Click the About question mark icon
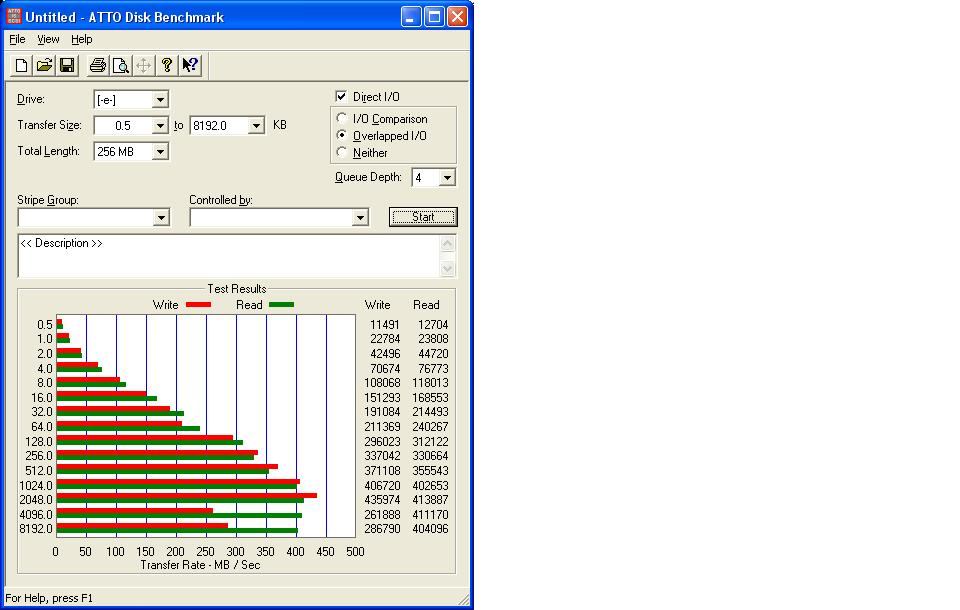960x610 pixels. coord(167,65)
